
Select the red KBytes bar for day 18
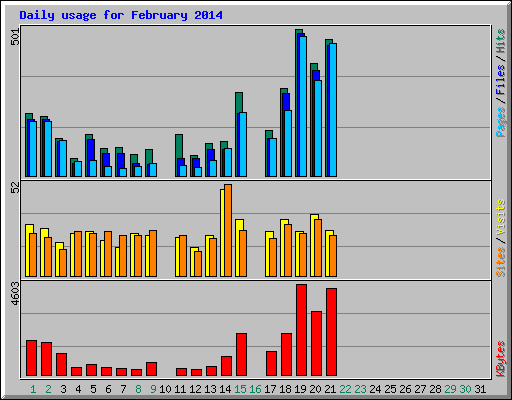(x=286, y=354)
